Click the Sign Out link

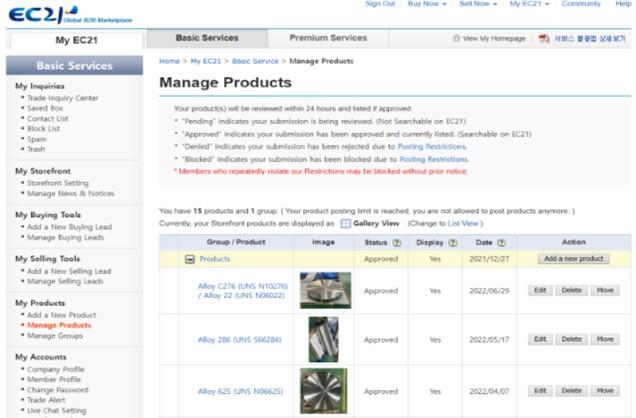tap(380, 4)
